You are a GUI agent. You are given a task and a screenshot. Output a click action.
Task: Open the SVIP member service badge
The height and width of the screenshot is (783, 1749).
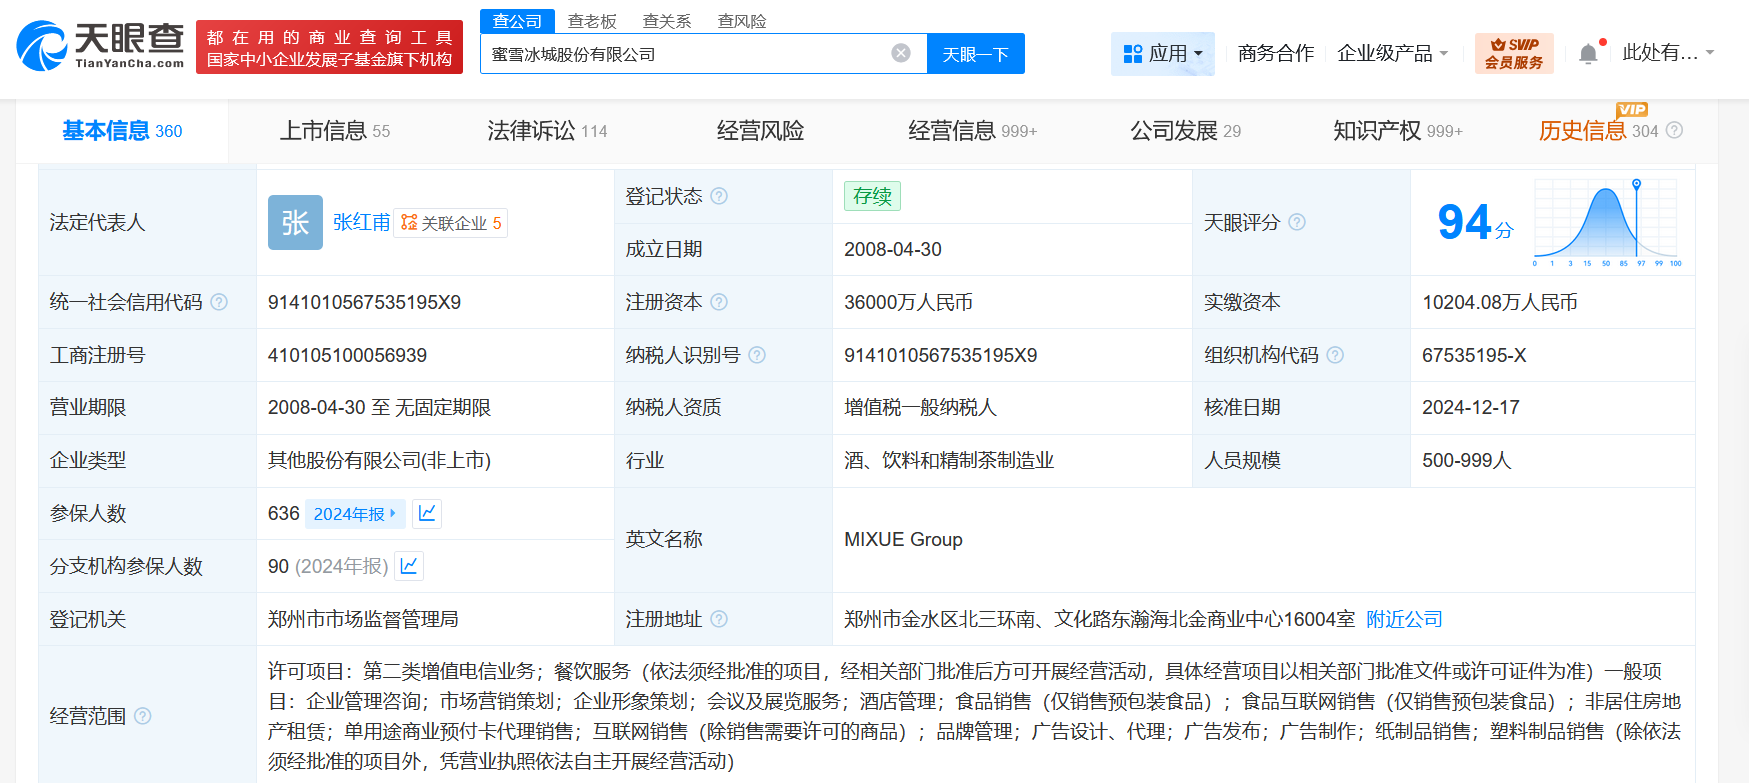1513,53
